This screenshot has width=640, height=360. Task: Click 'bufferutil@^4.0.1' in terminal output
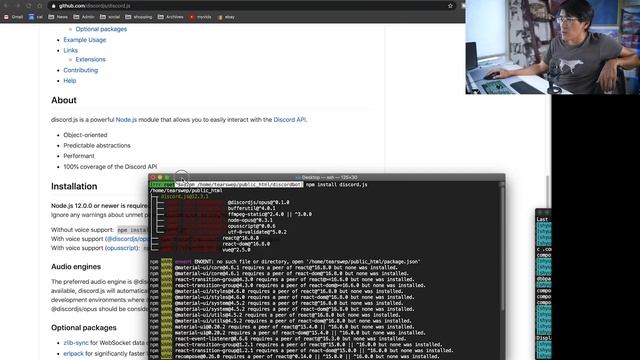pos(251,208)
